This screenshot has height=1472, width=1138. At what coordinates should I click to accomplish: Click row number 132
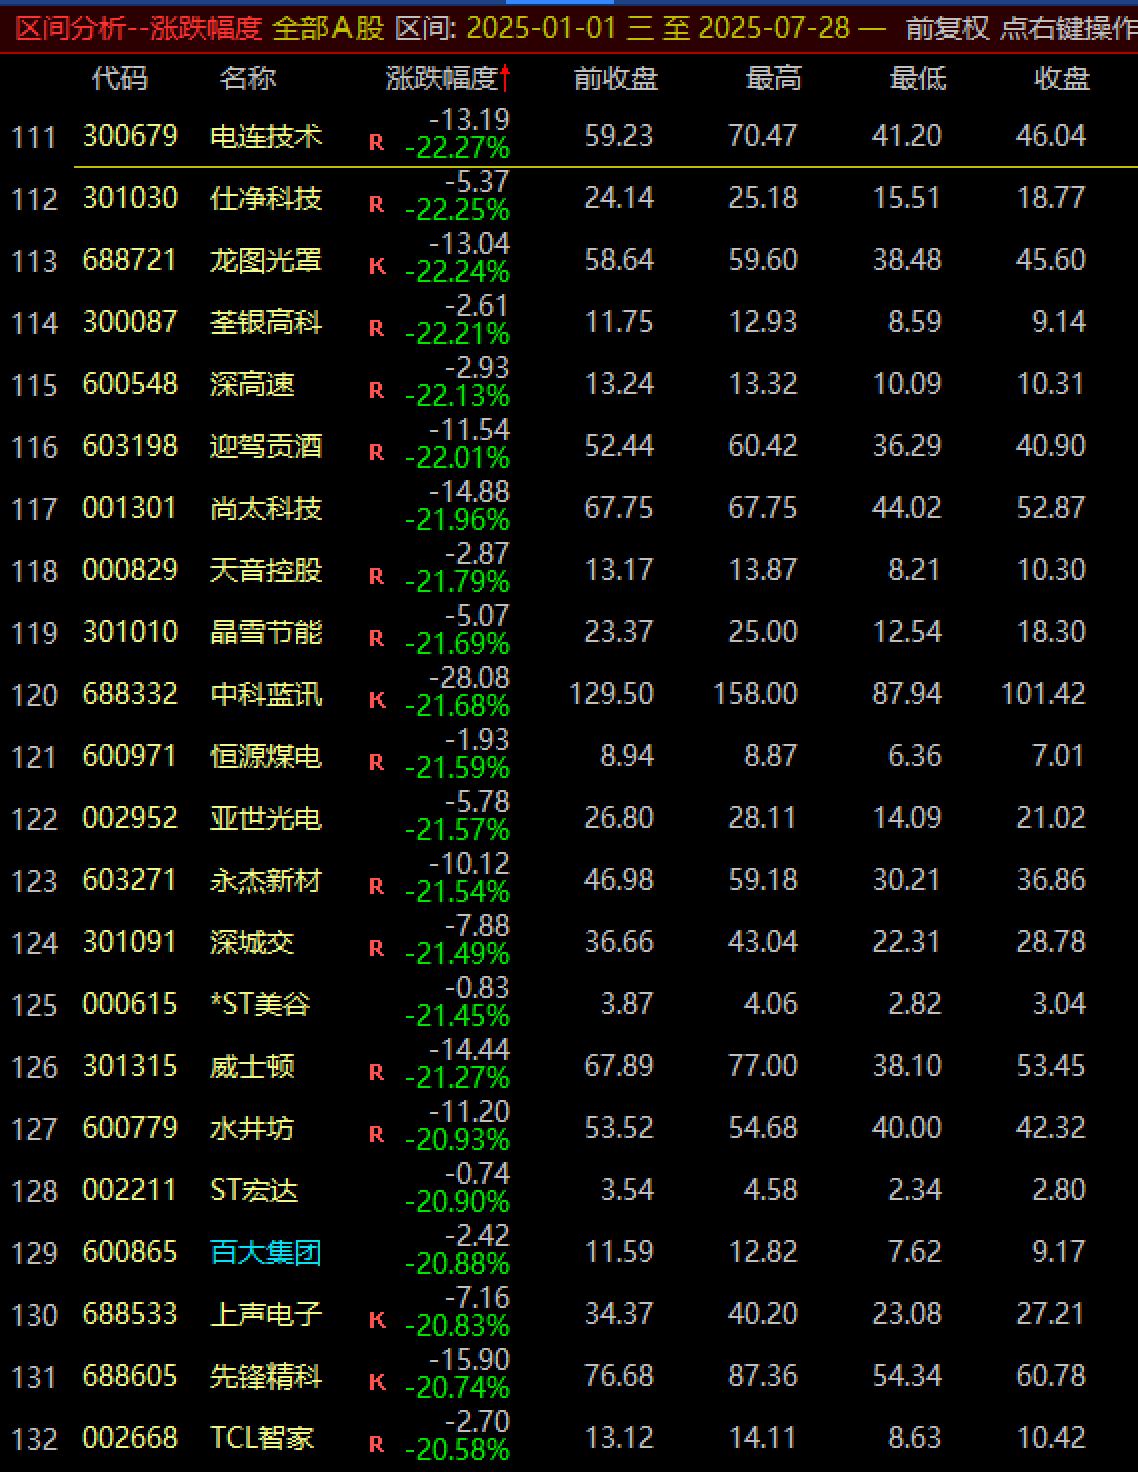click(34, 1439)
